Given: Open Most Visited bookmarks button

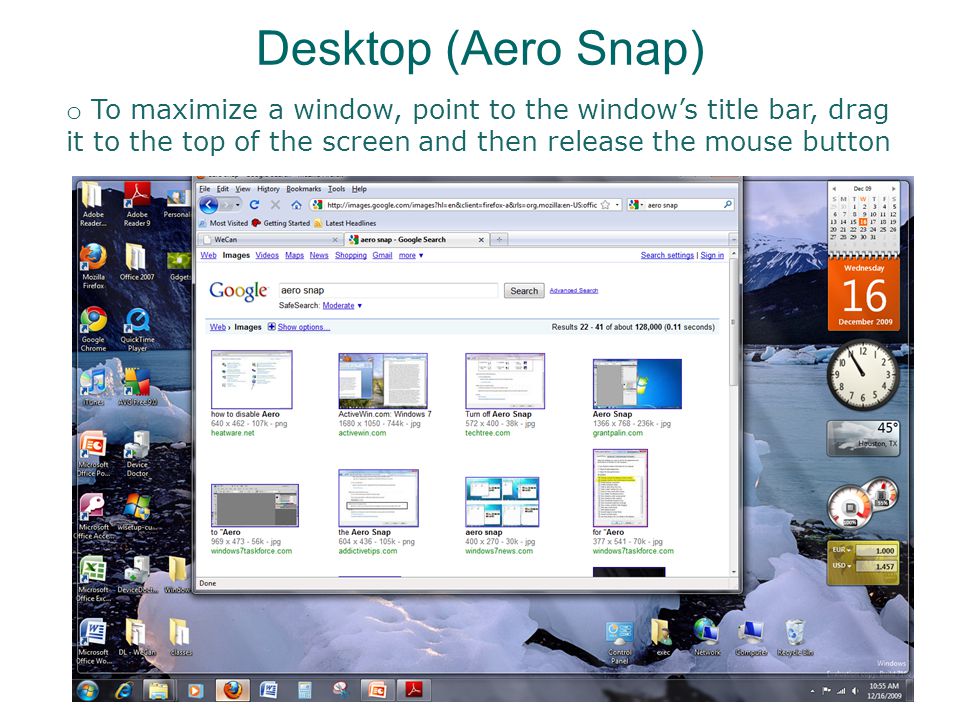Looking at the screenshot, I should point(223,223).
